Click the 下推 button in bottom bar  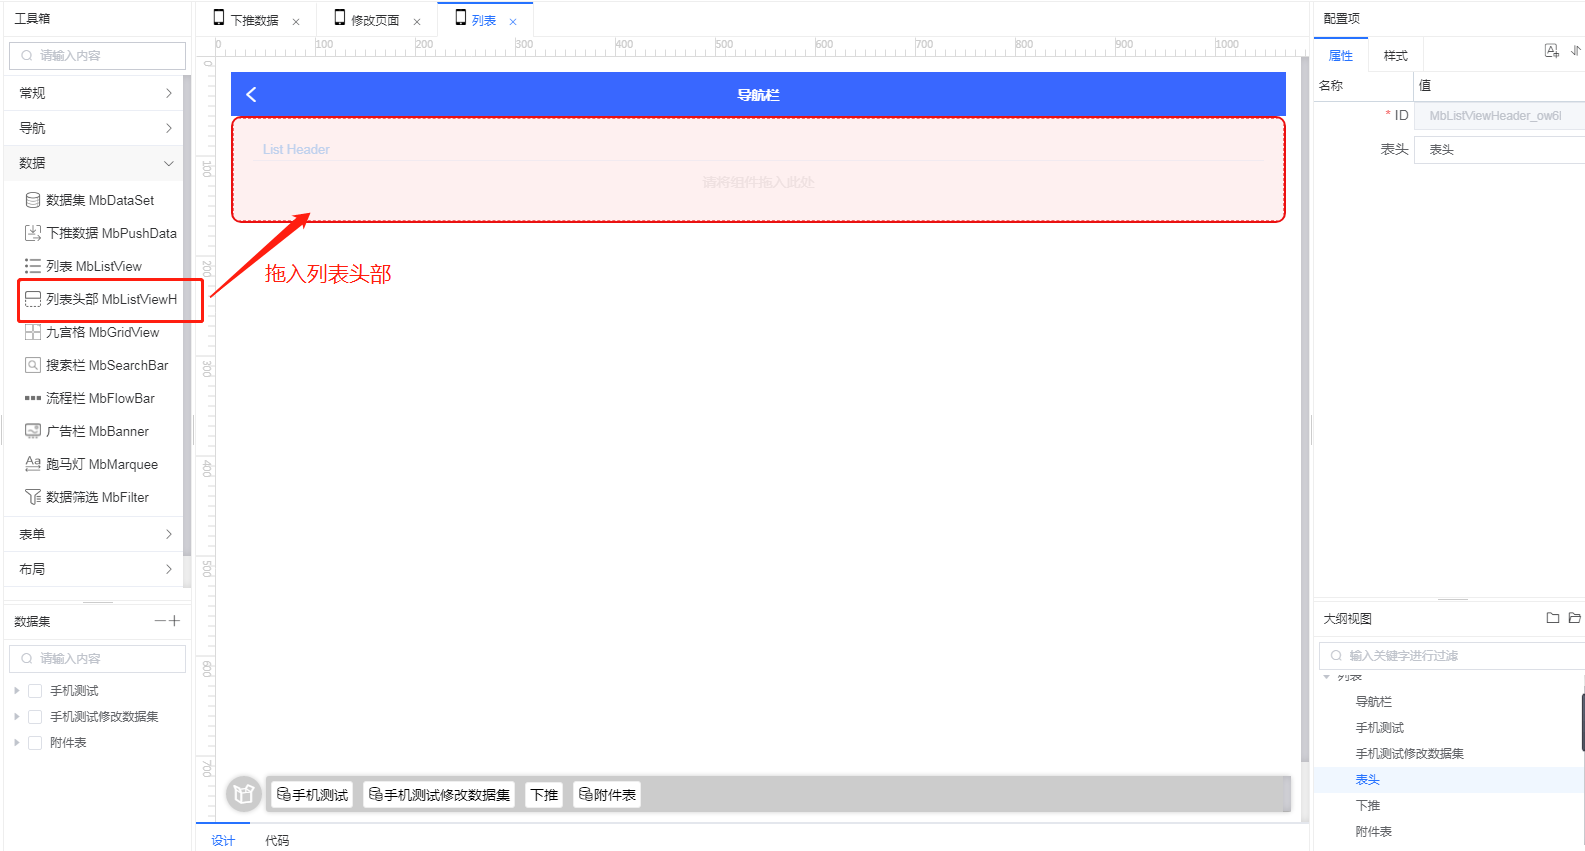point(544,795)
